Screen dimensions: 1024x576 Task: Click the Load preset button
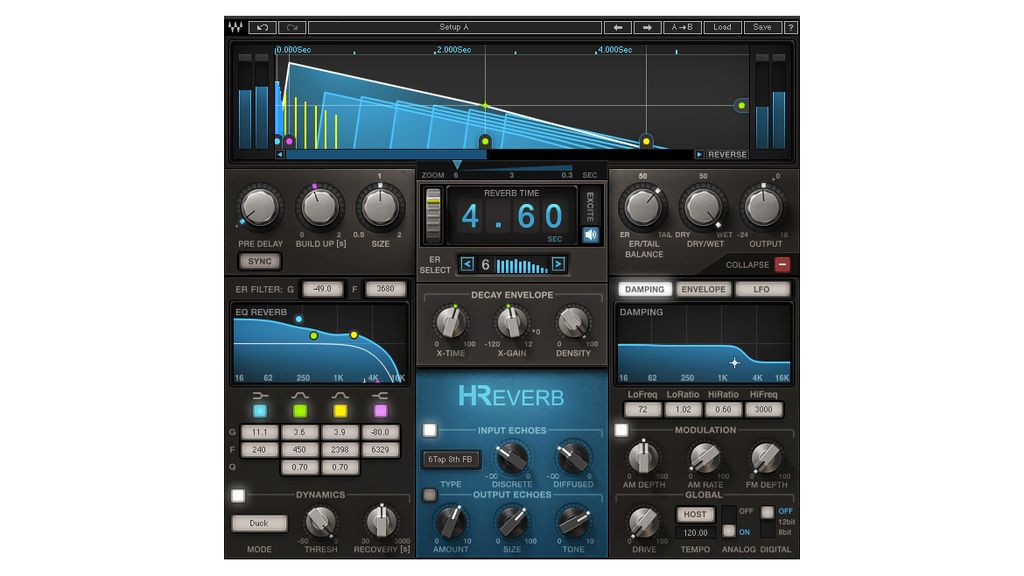click(x=721, y=27)
